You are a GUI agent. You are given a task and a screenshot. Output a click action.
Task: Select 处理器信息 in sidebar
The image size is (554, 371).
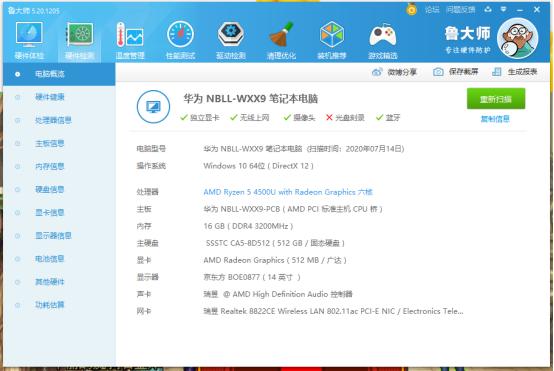point(53,120)
